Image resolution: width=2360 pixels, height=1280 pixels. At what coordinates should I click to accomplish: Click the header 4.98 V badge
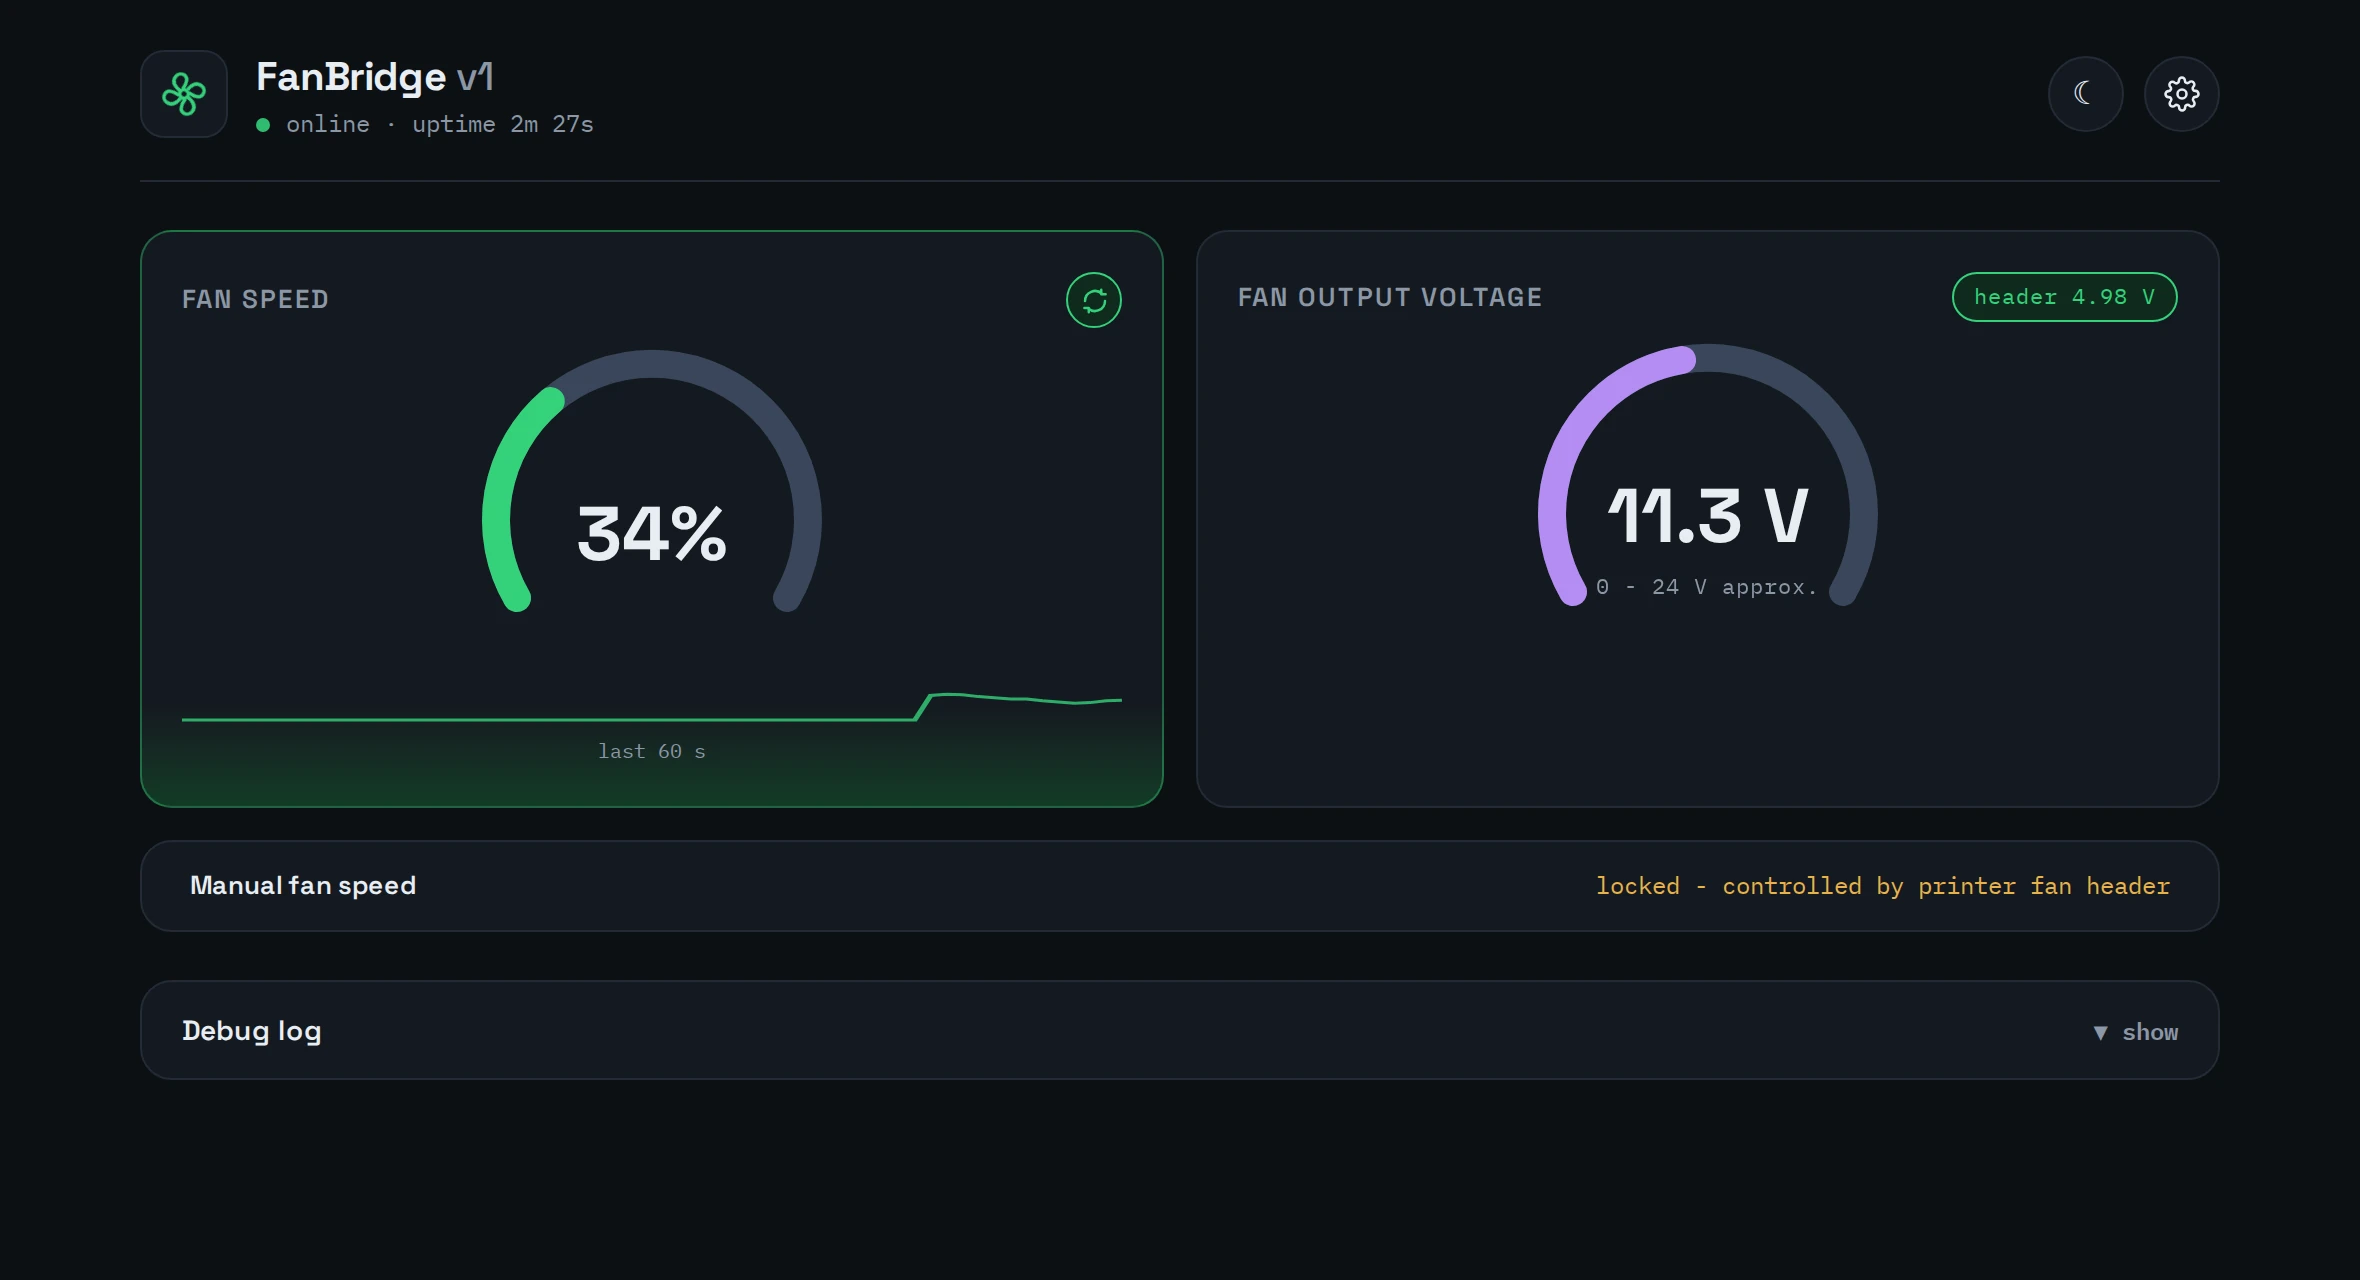click(2064, 297)
